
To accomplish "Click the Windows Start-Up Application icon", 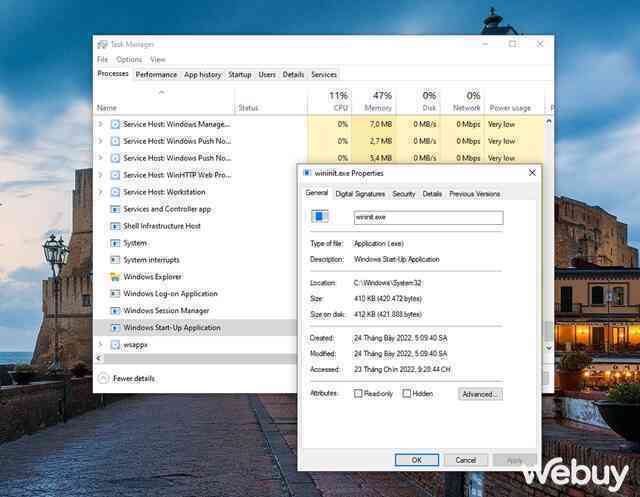I will click(116, 328).
